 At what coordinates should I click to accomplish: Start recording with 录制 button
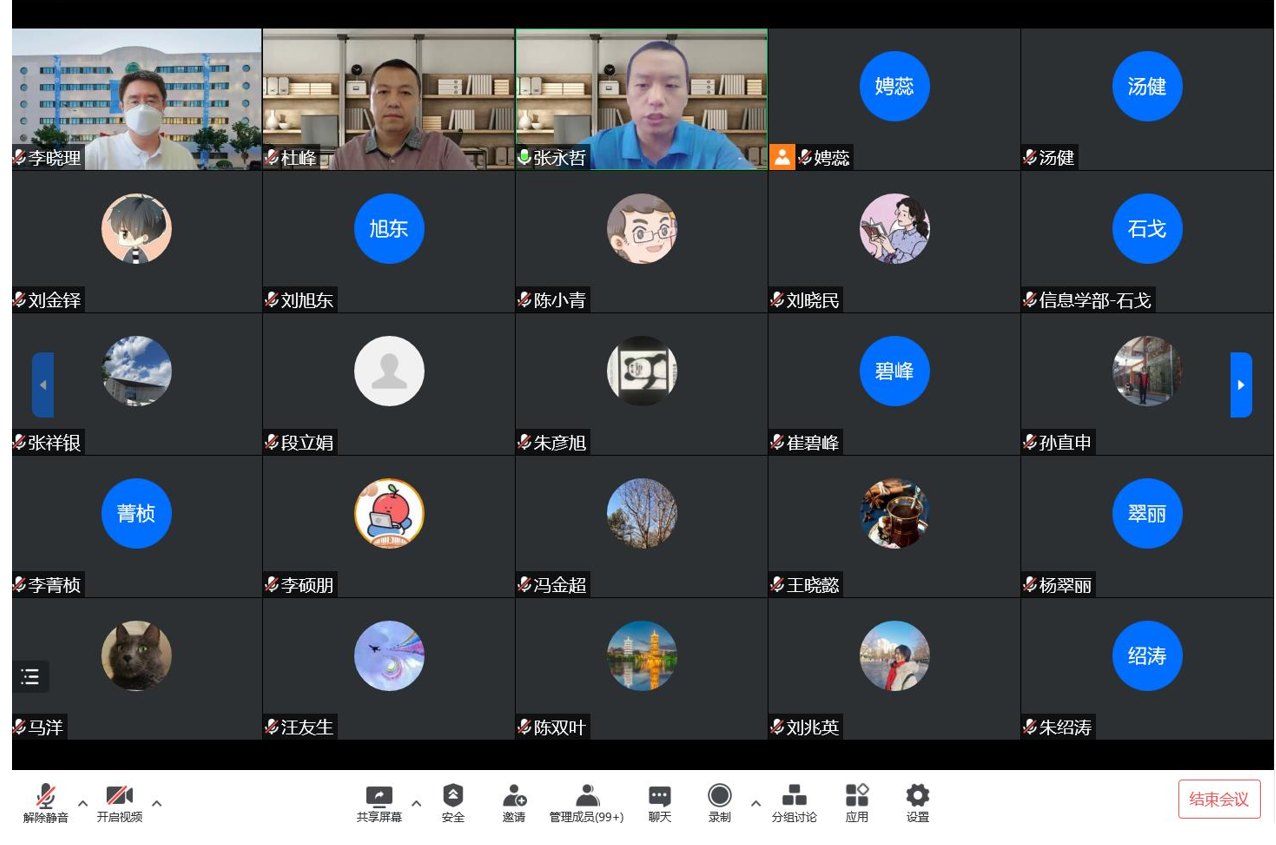[x=719, y=797]
